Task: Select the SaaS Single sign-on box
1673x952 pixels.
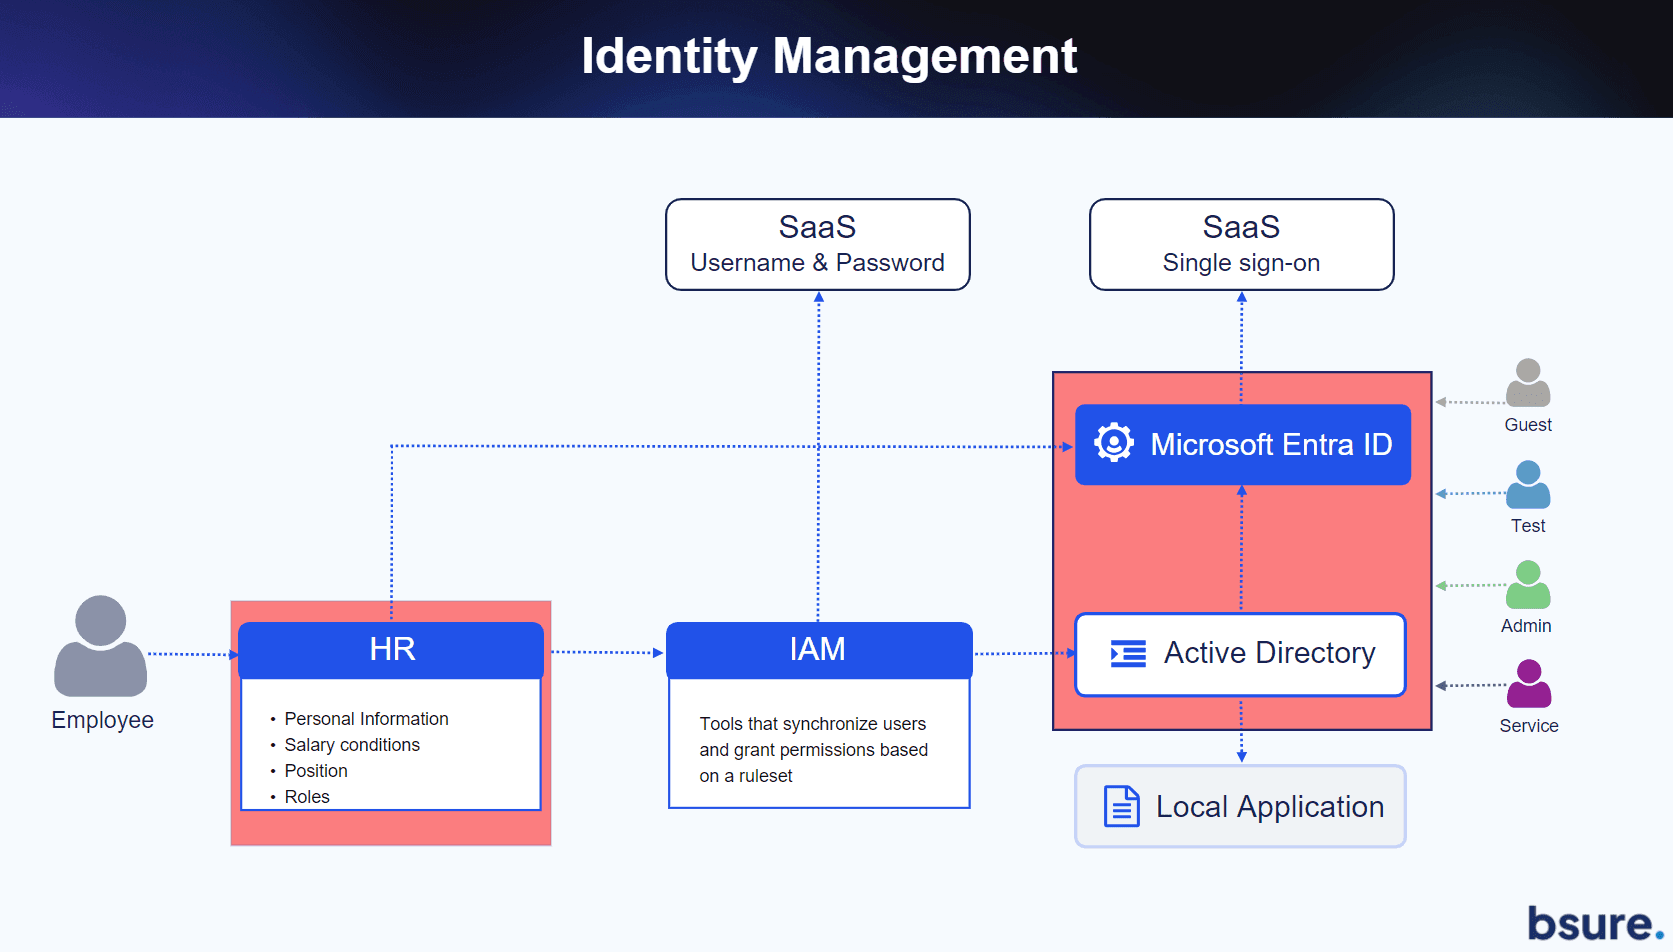Action: 1241,244
